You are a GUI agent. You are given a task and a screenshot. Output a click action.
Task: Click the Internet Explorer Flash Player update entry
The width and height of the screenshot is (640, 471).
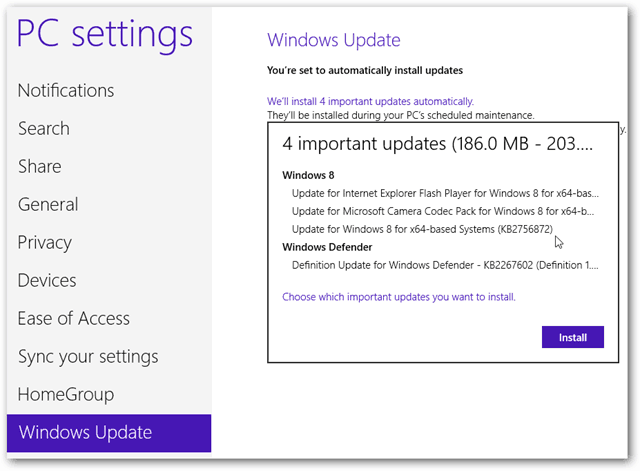[445, 193]
